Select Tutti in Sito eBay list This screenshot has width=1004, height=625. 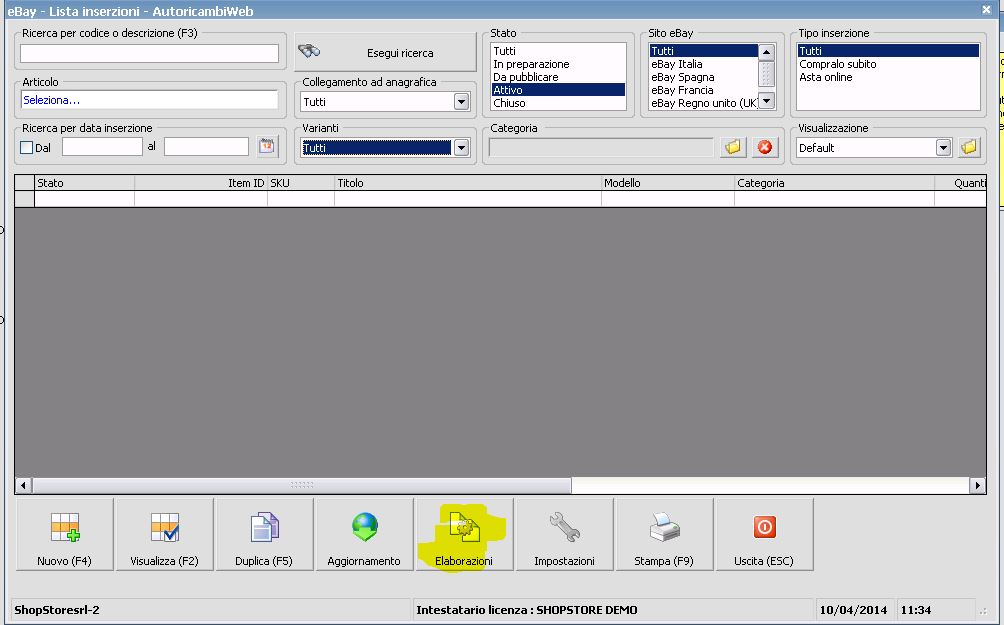pyautogui.click(x=704, y=51)
